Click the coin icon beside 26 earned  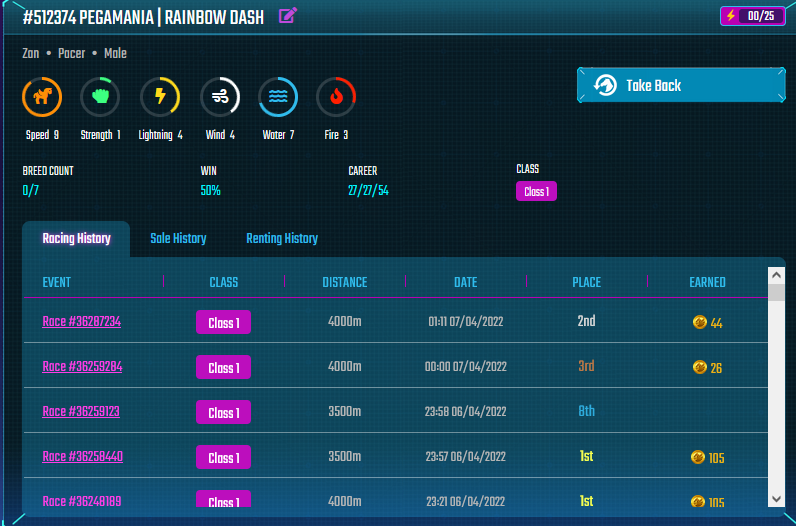(700, 367)
